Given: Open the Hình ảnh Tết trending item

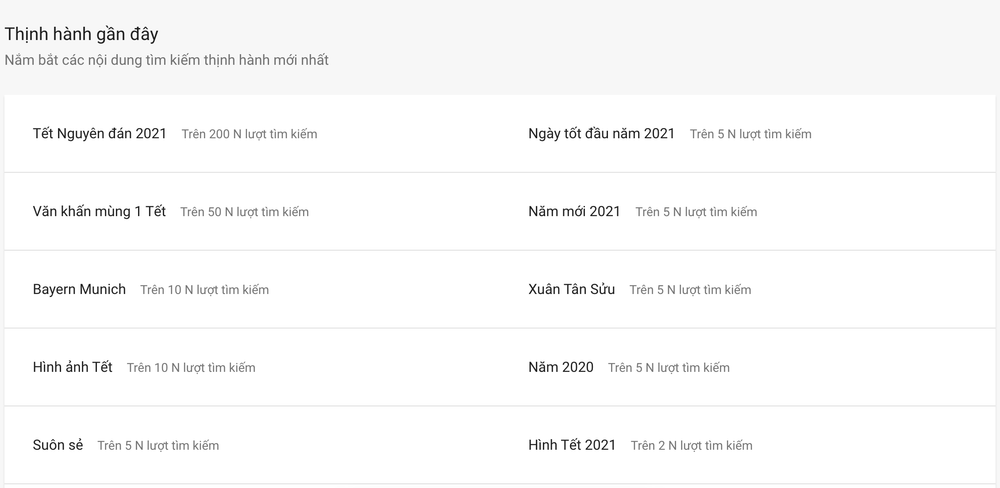Looking at the screenshot, I should 72,367.
